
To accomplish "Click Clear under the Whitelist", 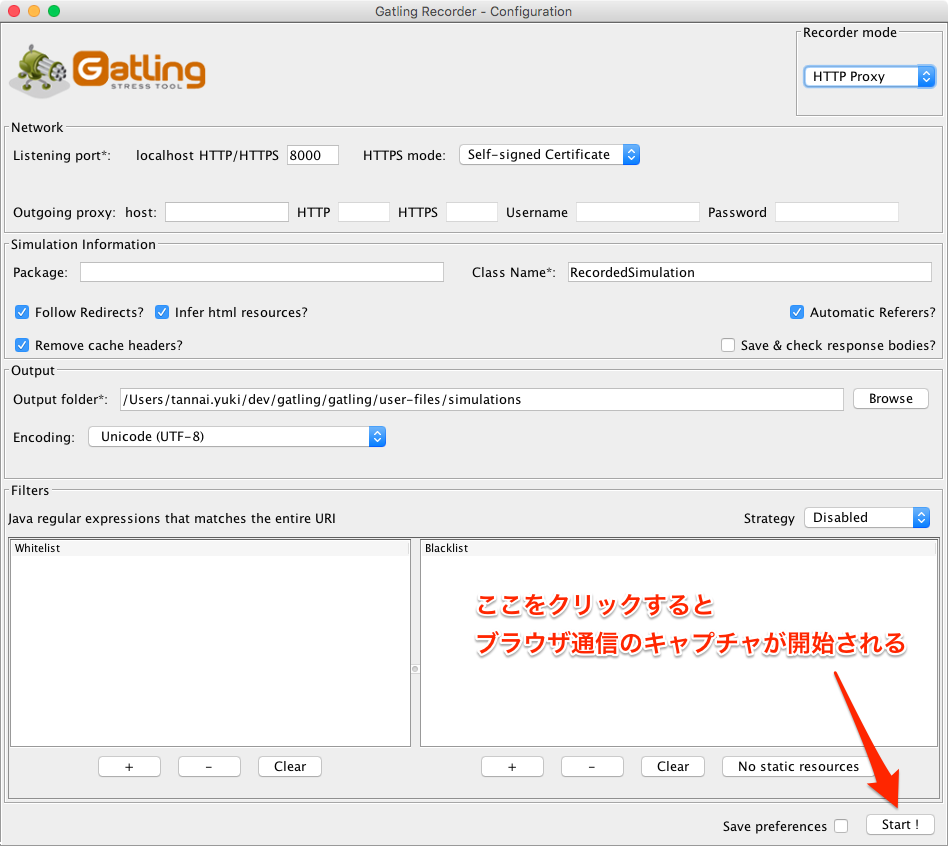I will click(x=290, y=767).
